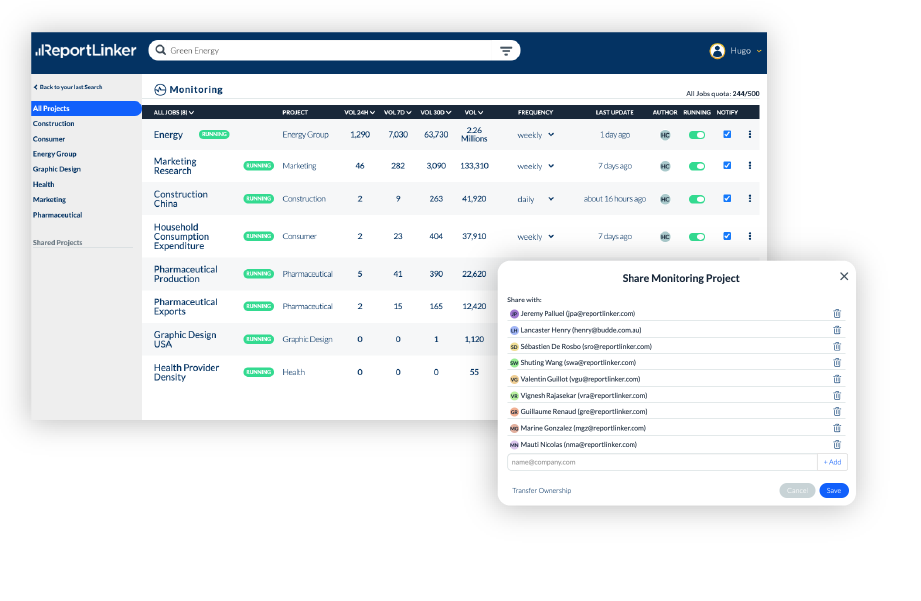Uncheck notify for Marketing Research job
This screenshot has height=601, width=921.
[727, 166]
